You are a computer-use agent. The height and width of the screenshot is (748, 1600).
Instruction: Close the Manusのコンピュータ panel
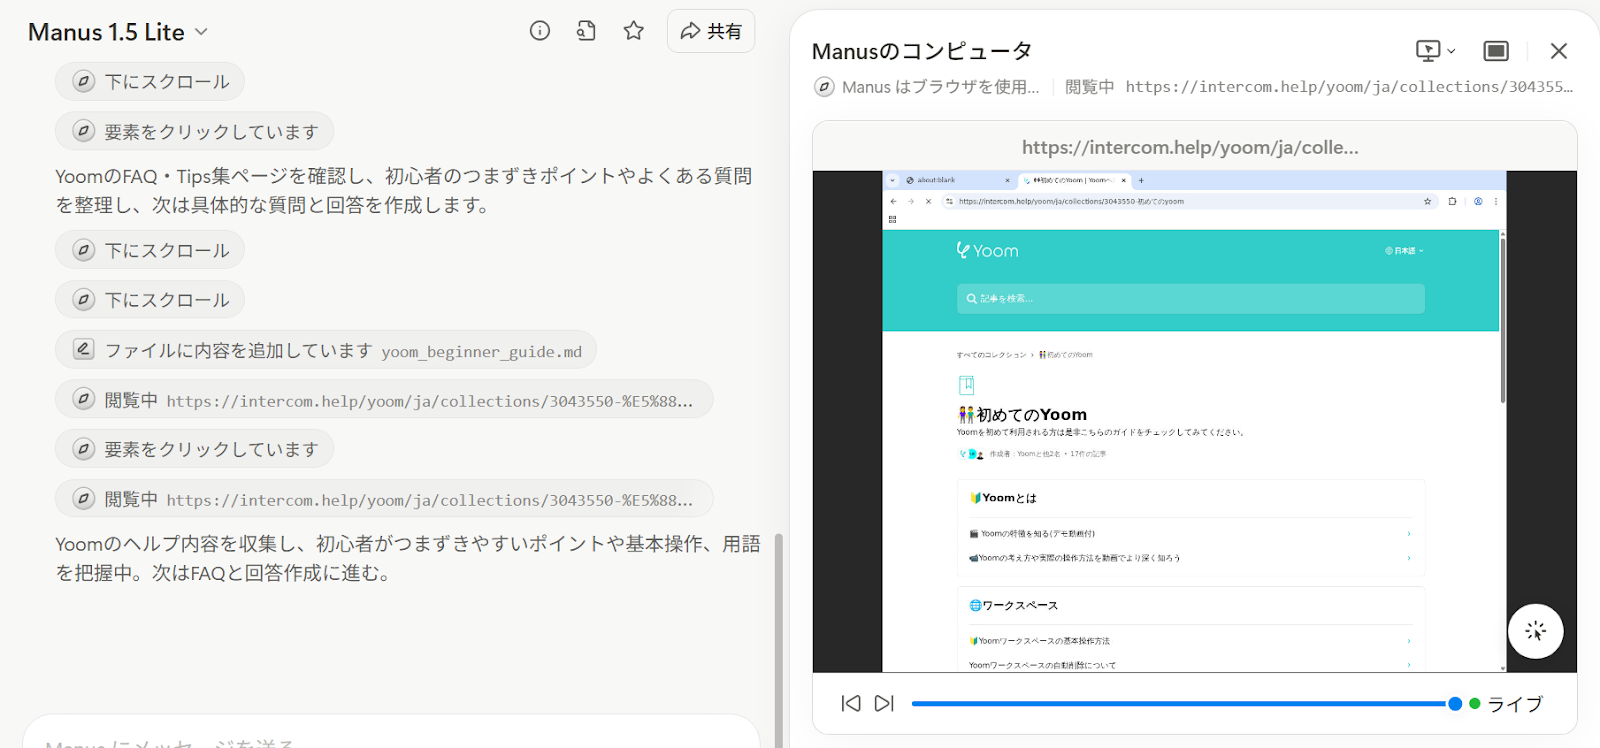tap(1558, 51)
